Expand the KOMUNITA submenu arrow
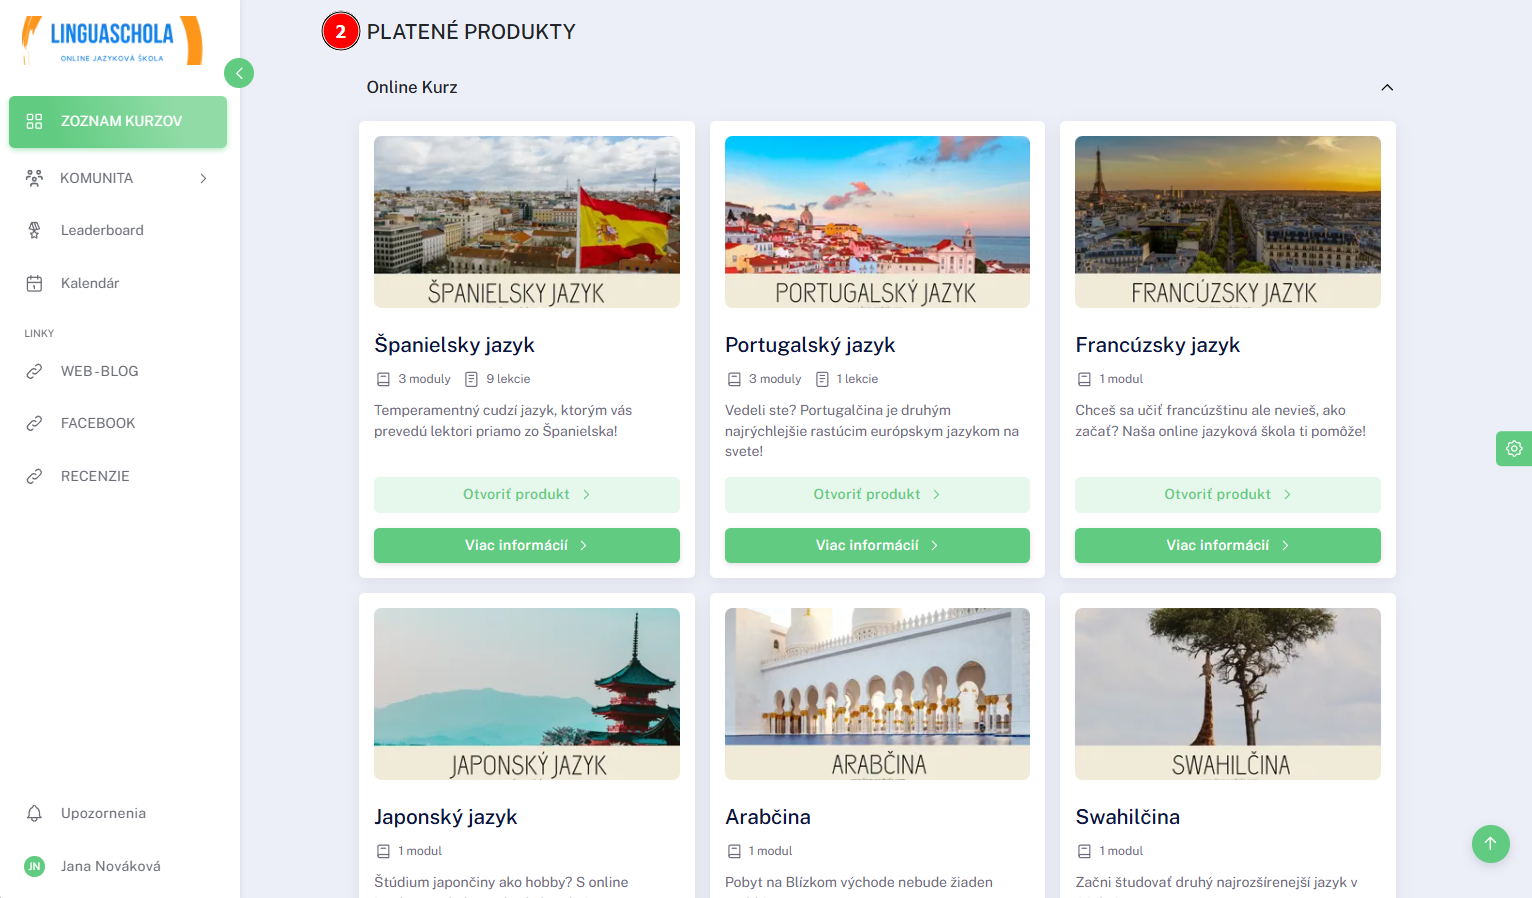This screenshot has height=898, width=1532. [x=203, y=178]
